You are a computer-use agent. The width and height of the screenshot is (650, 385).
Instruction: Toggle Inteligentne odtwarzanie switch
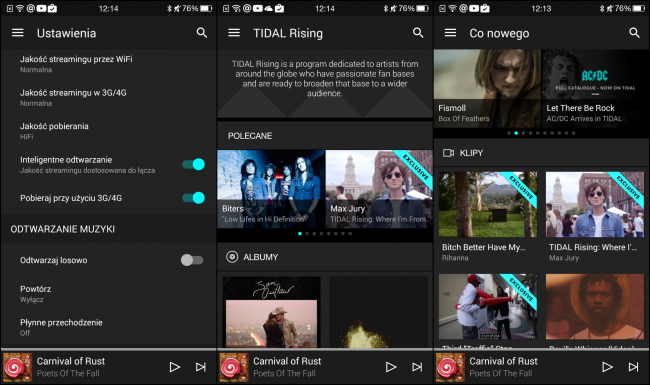tap(194, 165)
